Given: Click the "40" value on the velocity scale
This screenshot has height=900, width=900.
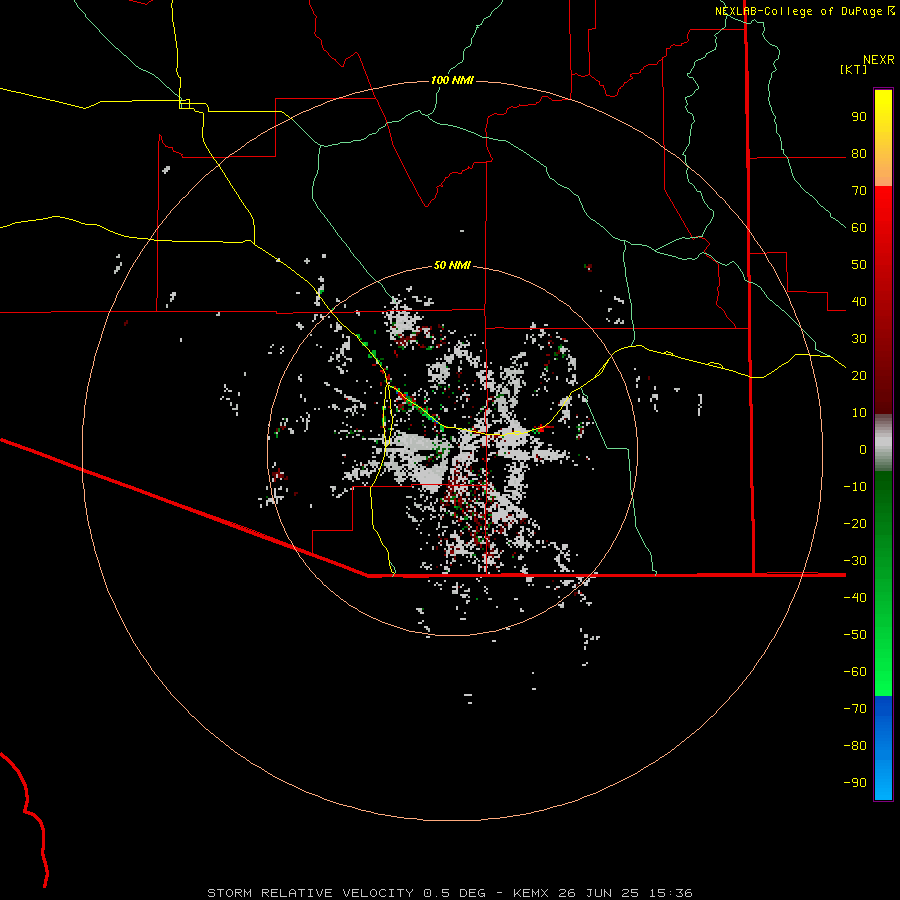Looking at the screenshot, I should 859,302.
